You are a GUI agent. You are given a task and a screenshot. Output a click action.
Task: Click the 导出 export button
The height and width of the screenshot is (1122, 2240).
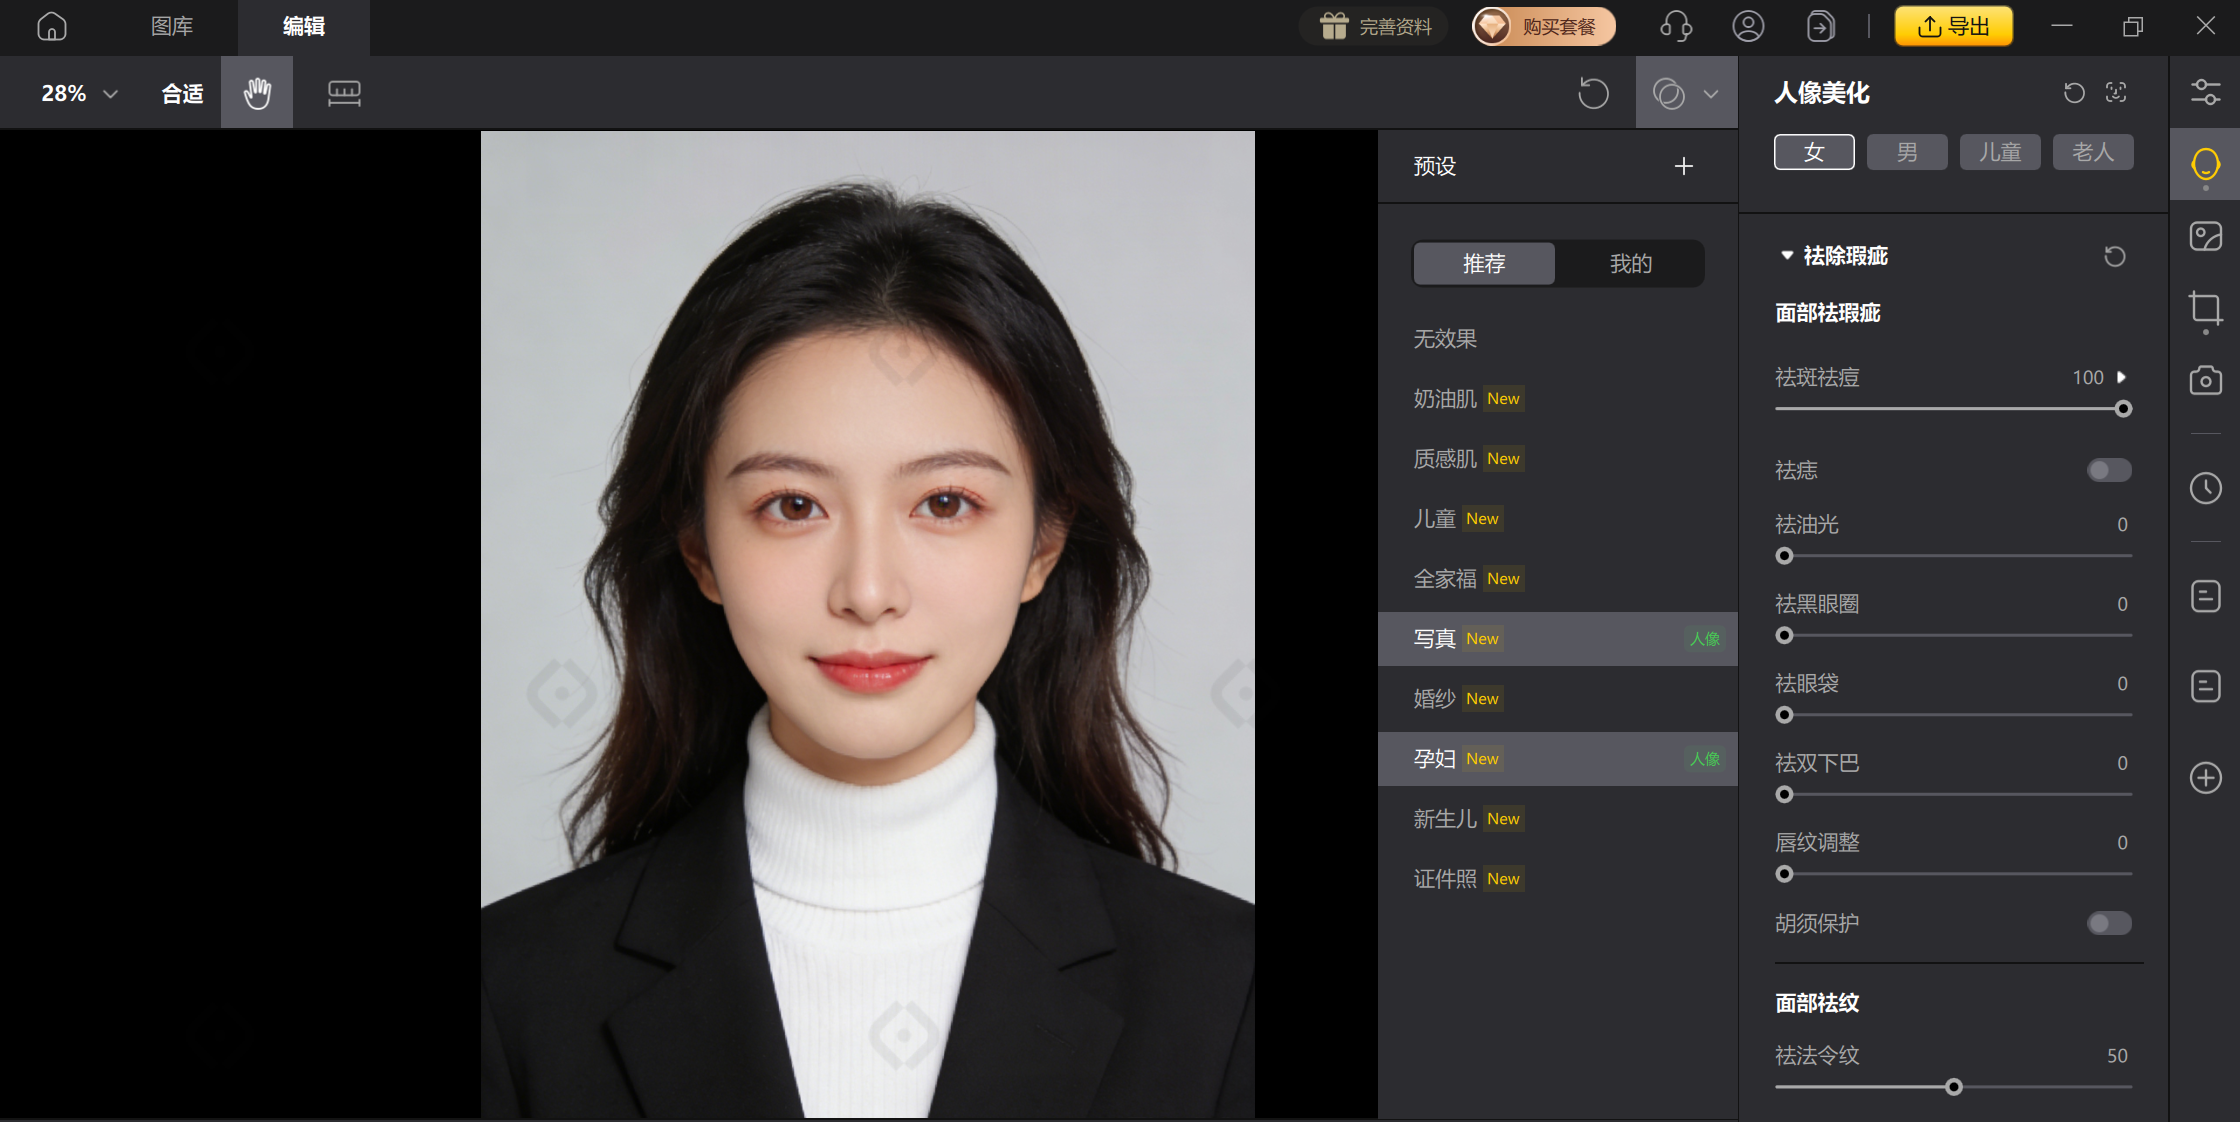1953,26
